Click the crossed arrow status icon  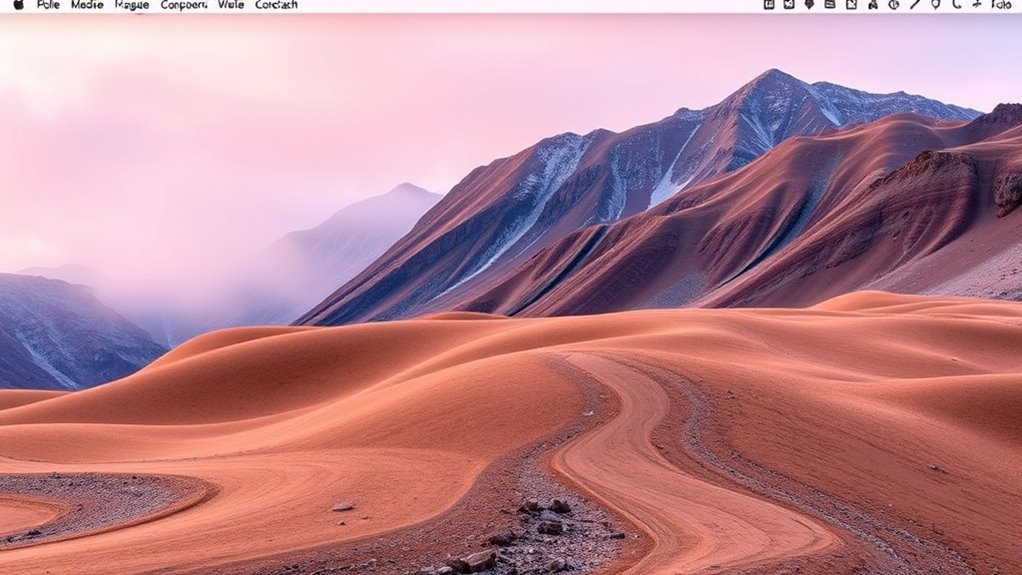coord(976,5)
